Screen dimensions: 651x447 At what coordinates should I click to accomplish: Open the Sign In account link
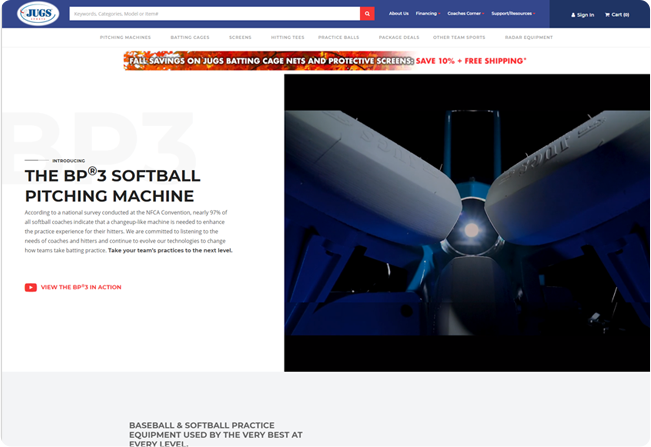point(582,14)
